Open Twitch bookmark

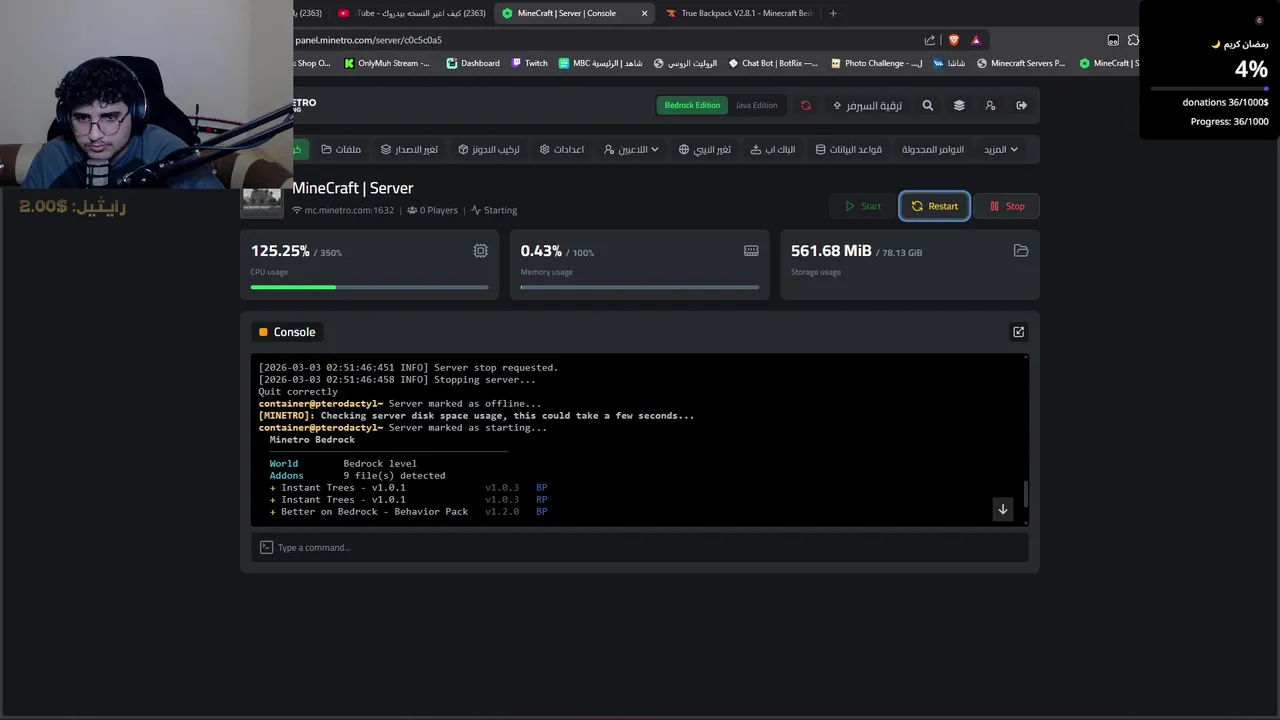click(x=530, y=63)
